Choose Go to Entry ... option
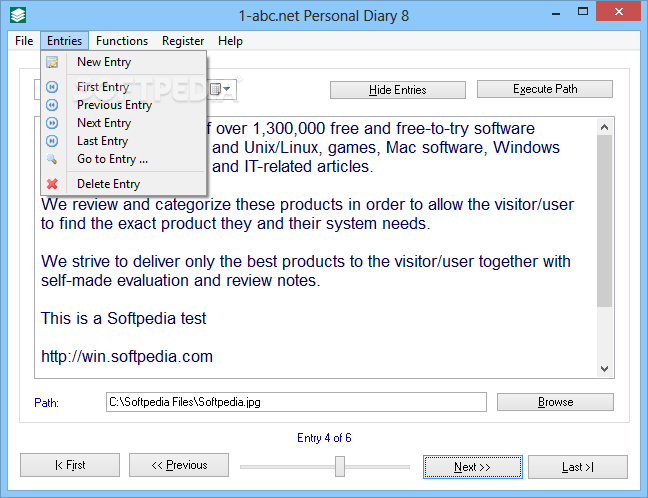 [x=124, y=159]
